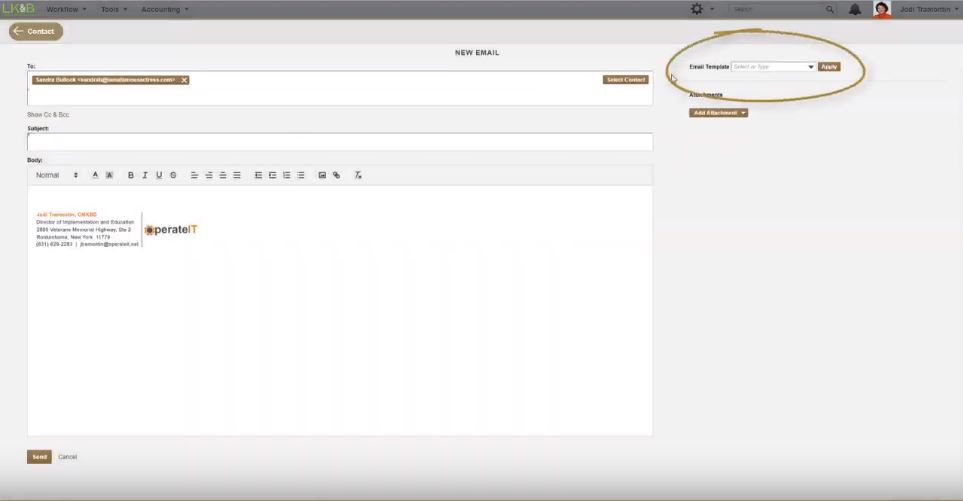Viewport: 963px width, 501px height.
Task: Open the Accounting menu
Action: coord(165,9)
